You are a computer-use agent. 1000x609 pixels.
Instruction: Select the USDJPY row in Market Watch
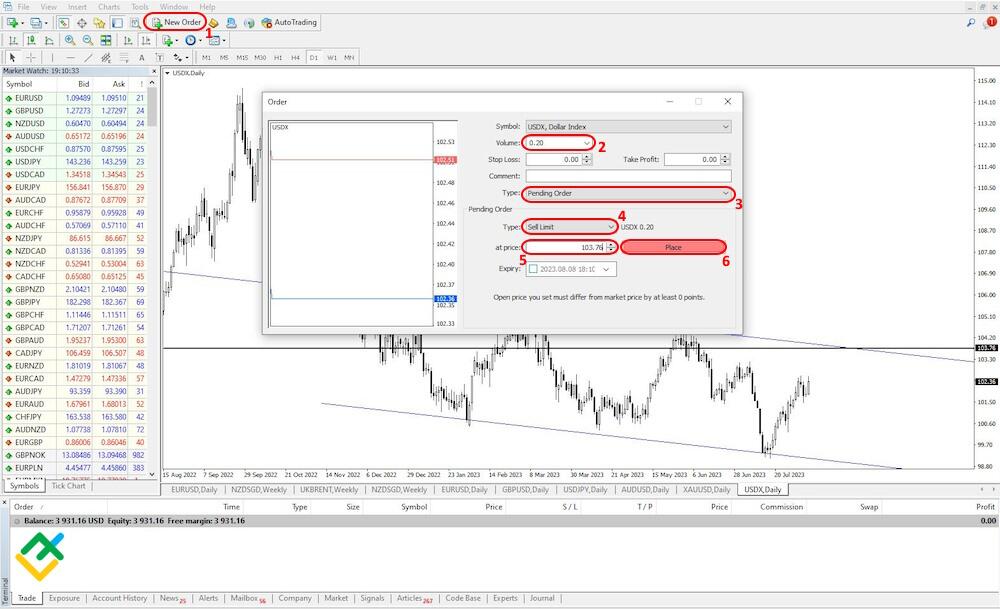coord(75,162)
